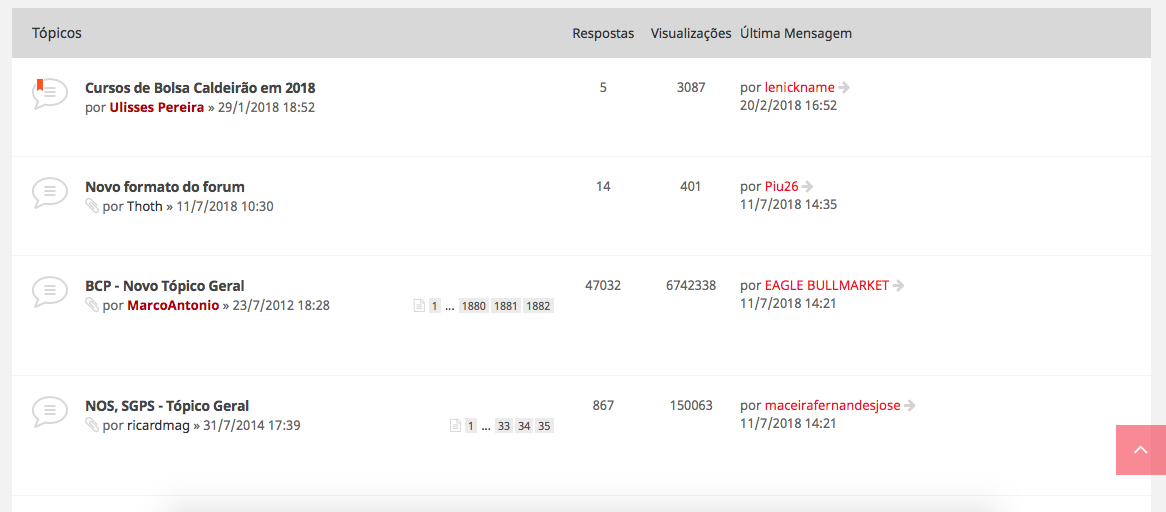This screenshot has height=512, width=1166.
Task: Open page 33 of NOS topic
Action: [503, 426]
